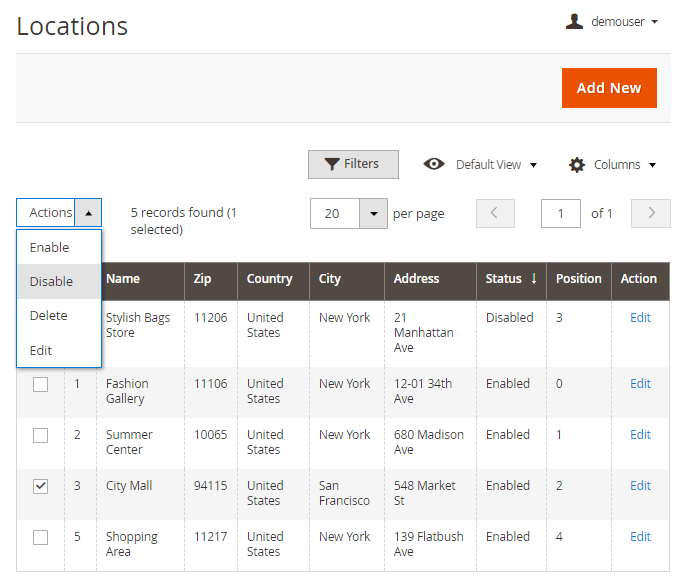Sort the table by Name column header
685x579 pixels.
[123, 279]
